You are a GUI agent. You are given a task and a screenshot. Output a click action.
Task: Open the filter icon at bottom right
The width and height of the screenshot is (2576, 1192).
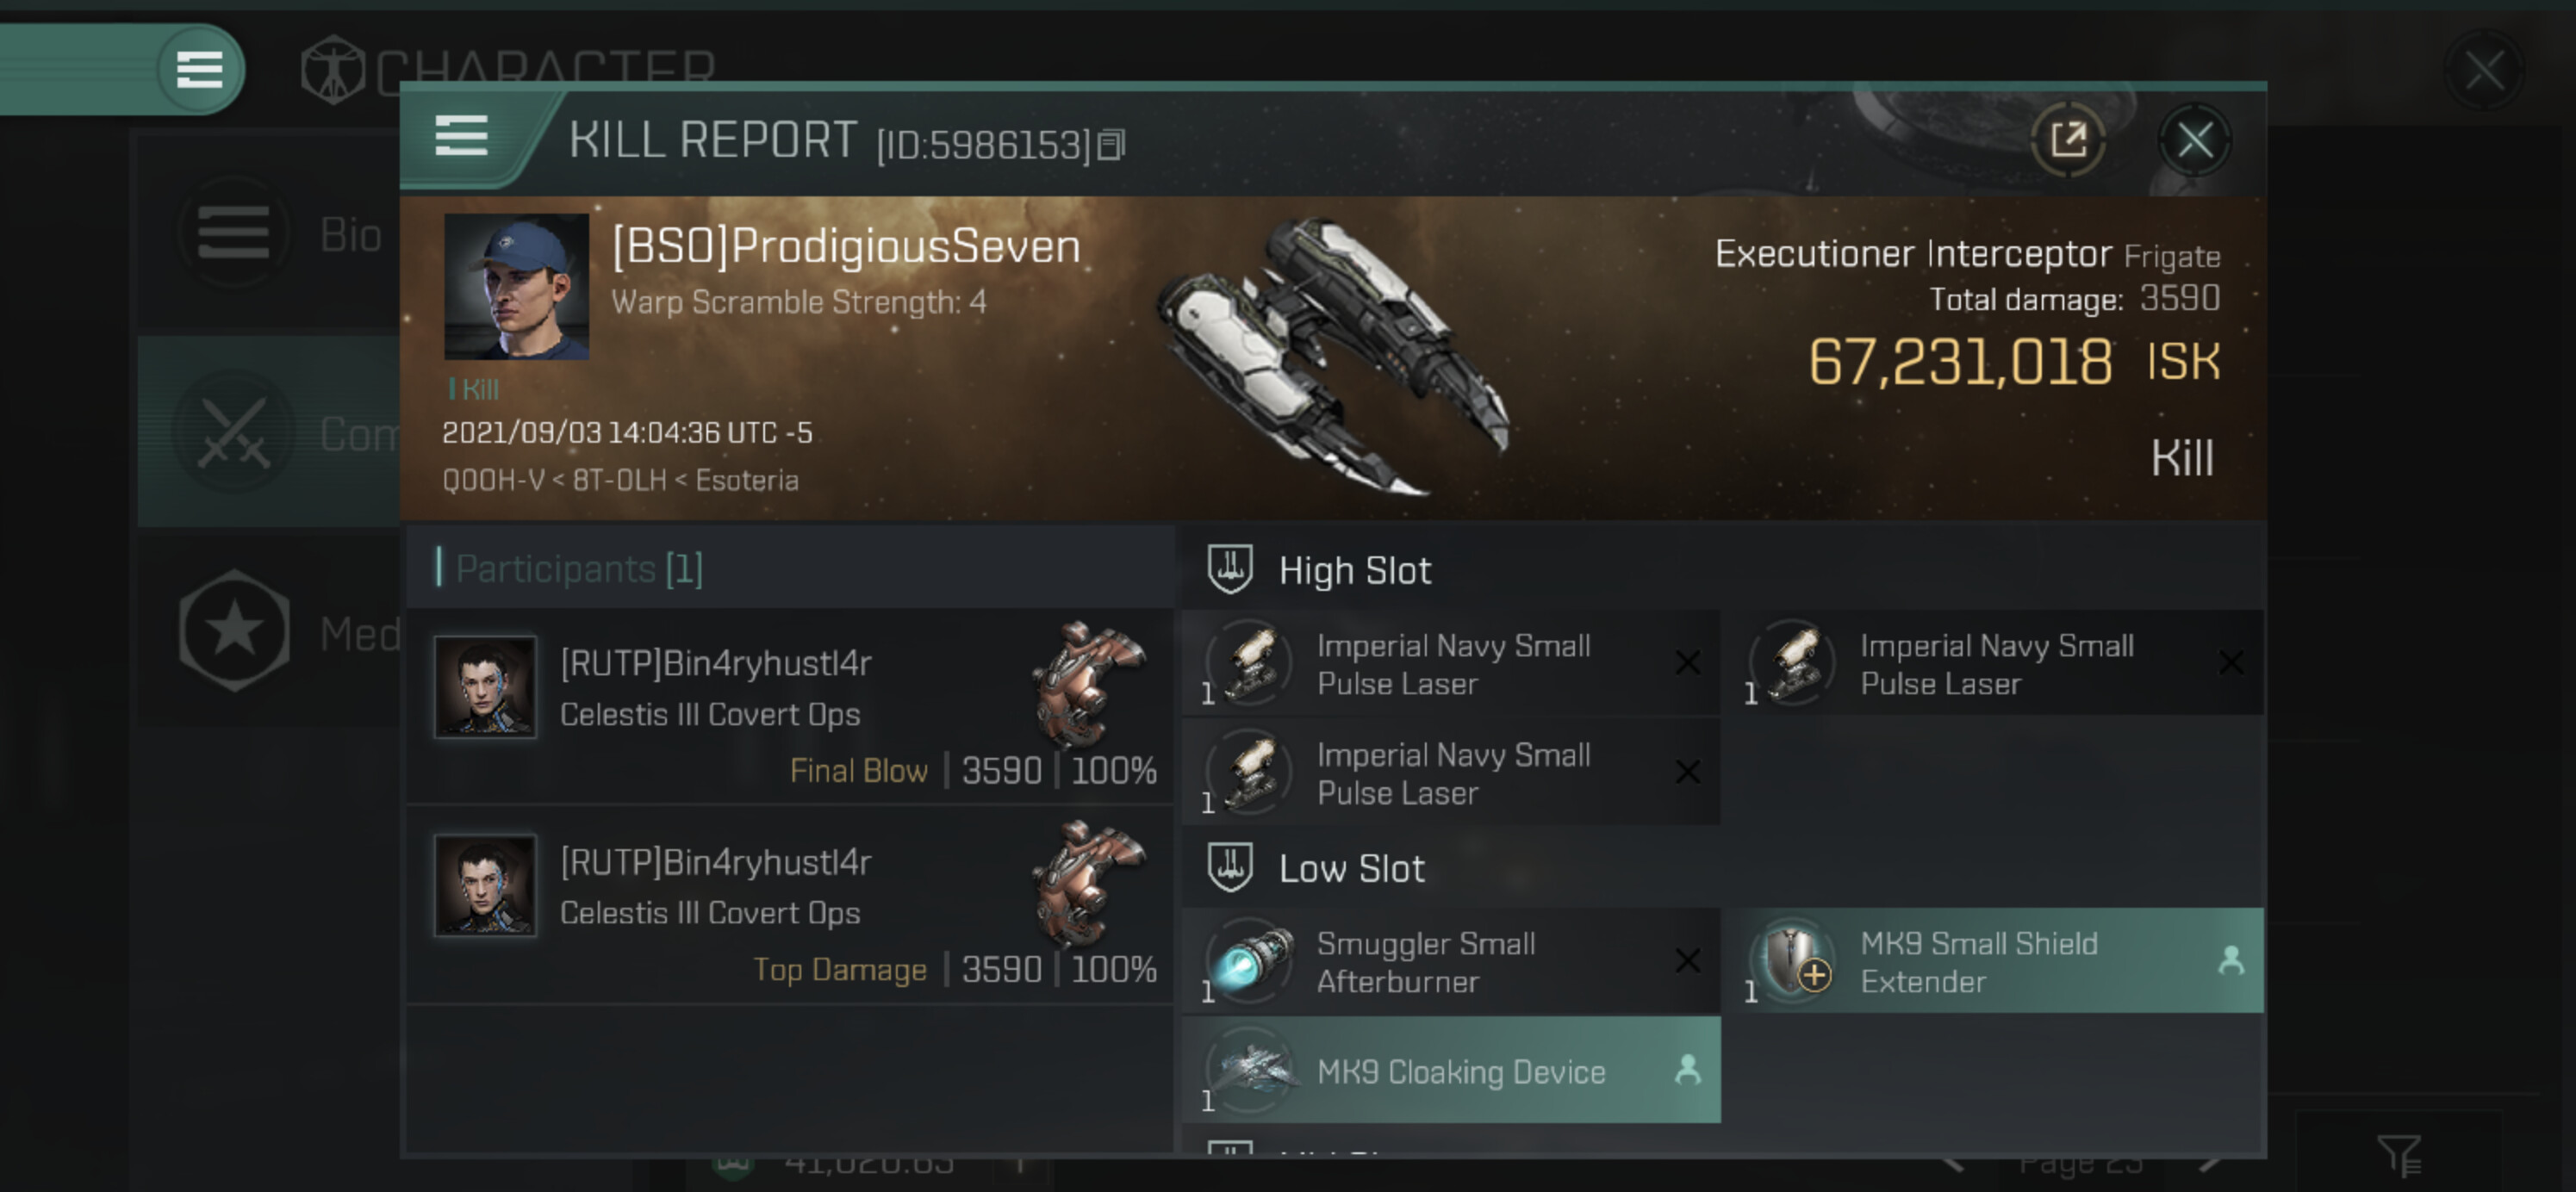point(2398,1155)
